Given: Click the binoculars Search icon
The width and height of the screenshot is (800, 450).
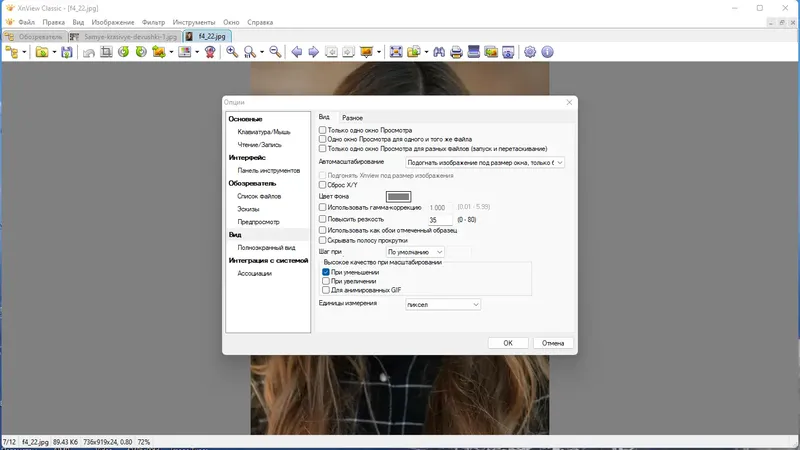Looking at the screenshot, I should point(439,52).
